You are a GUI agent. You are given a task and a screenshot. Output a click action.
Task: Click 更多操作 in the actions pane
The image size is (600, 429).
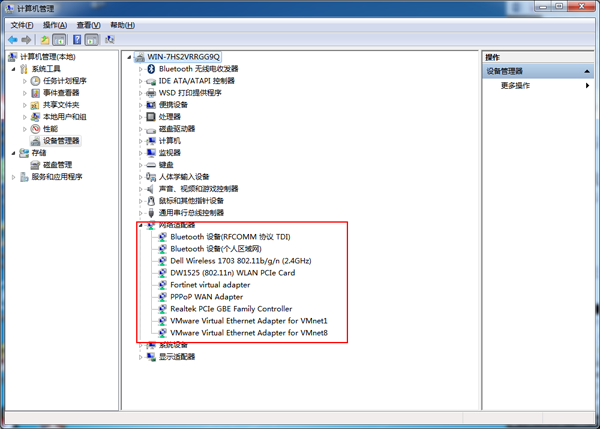(516, 86)
